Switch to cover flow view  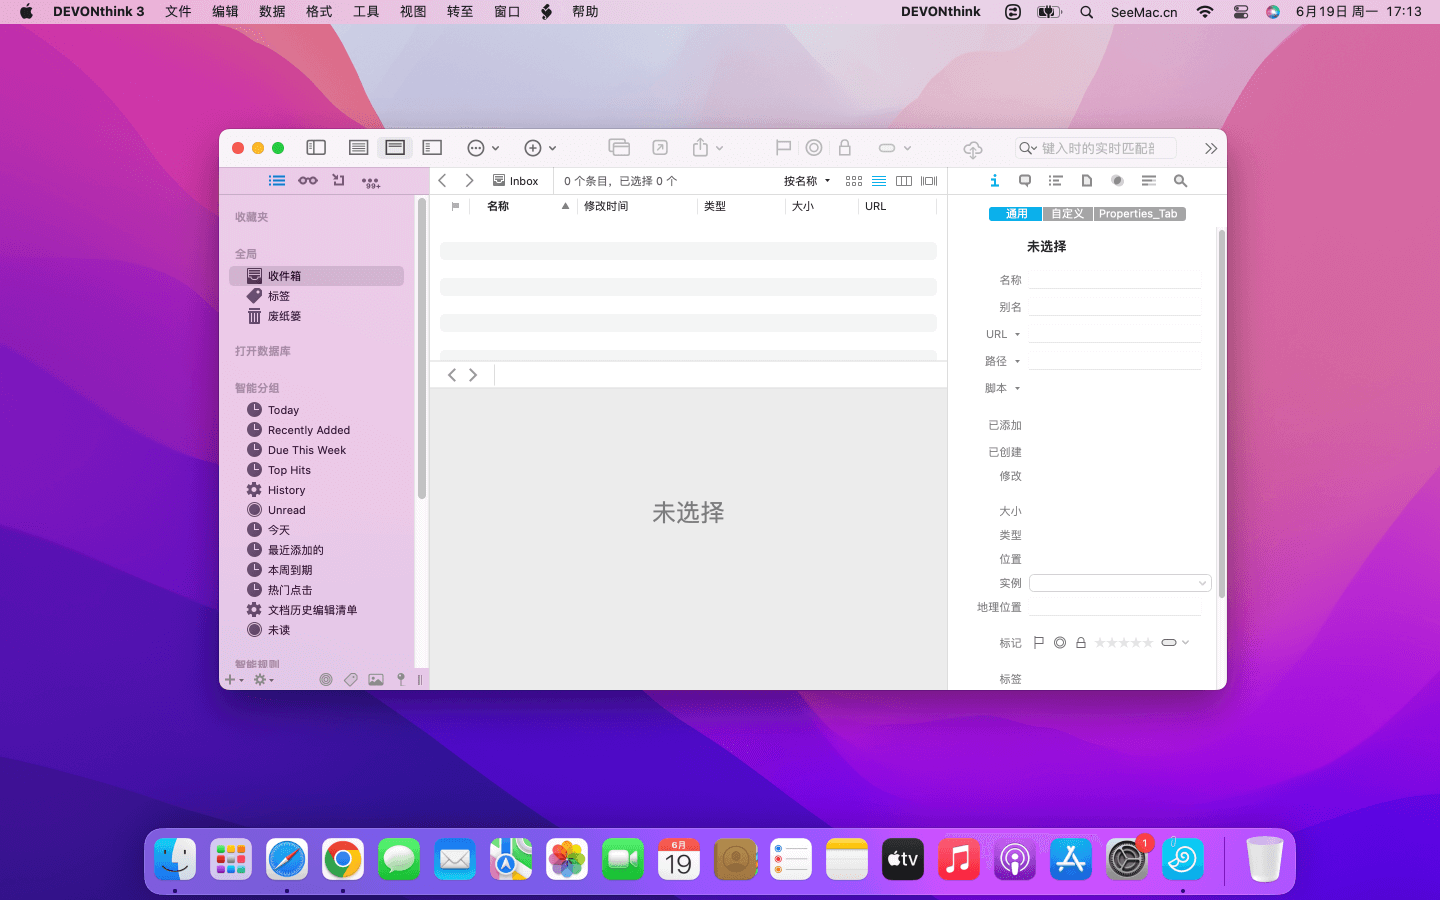[x=930, y=181]
